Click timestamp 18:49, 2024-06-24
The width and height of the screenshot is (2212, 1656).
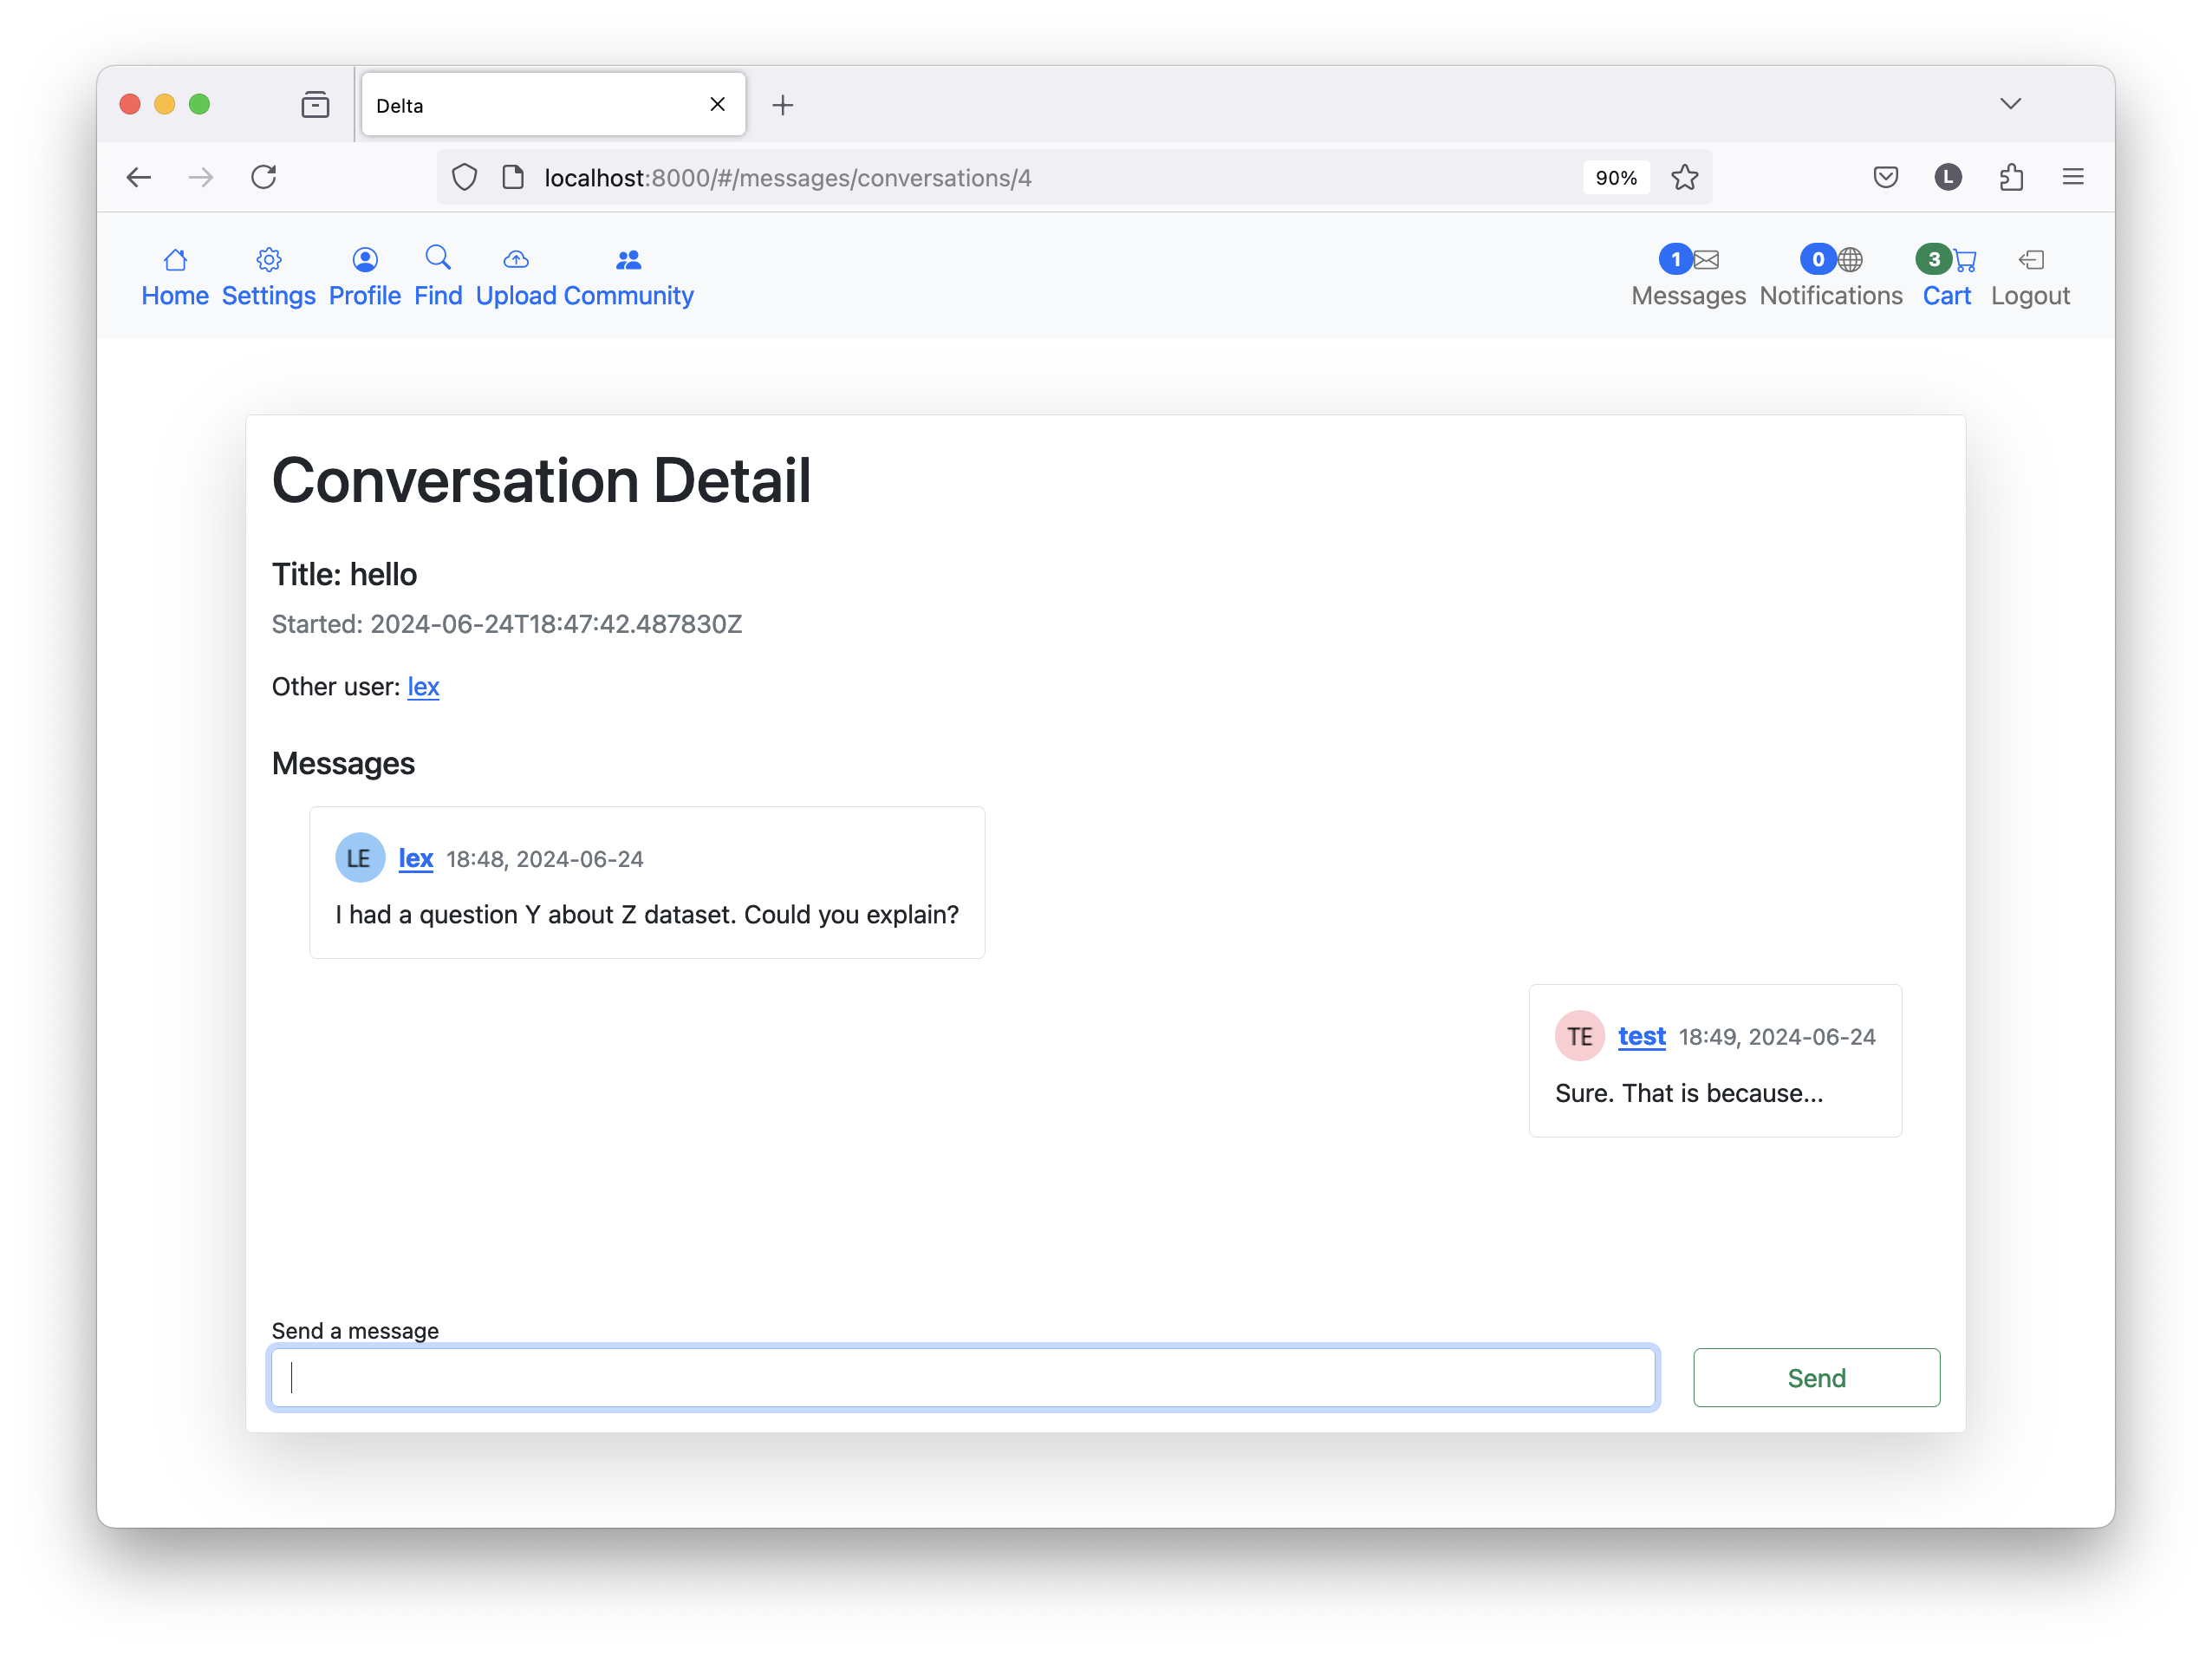[1776, 1037]
